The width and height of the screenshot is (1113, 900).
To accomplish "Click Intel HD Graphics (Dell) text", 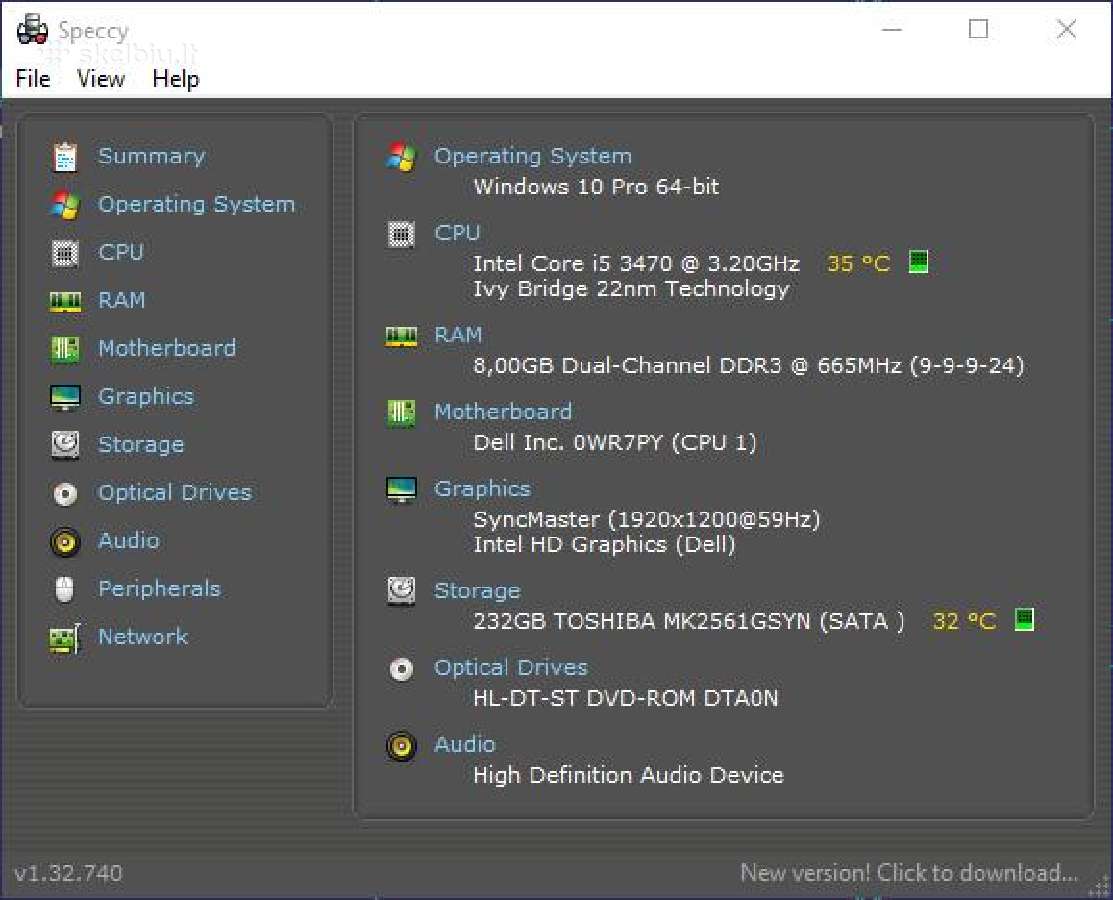I will (x=604, y=545).
